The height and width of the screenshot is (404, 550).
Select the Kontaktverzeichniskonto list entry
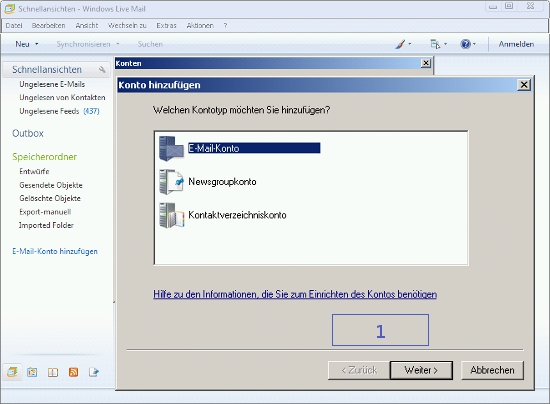point(237,215)
